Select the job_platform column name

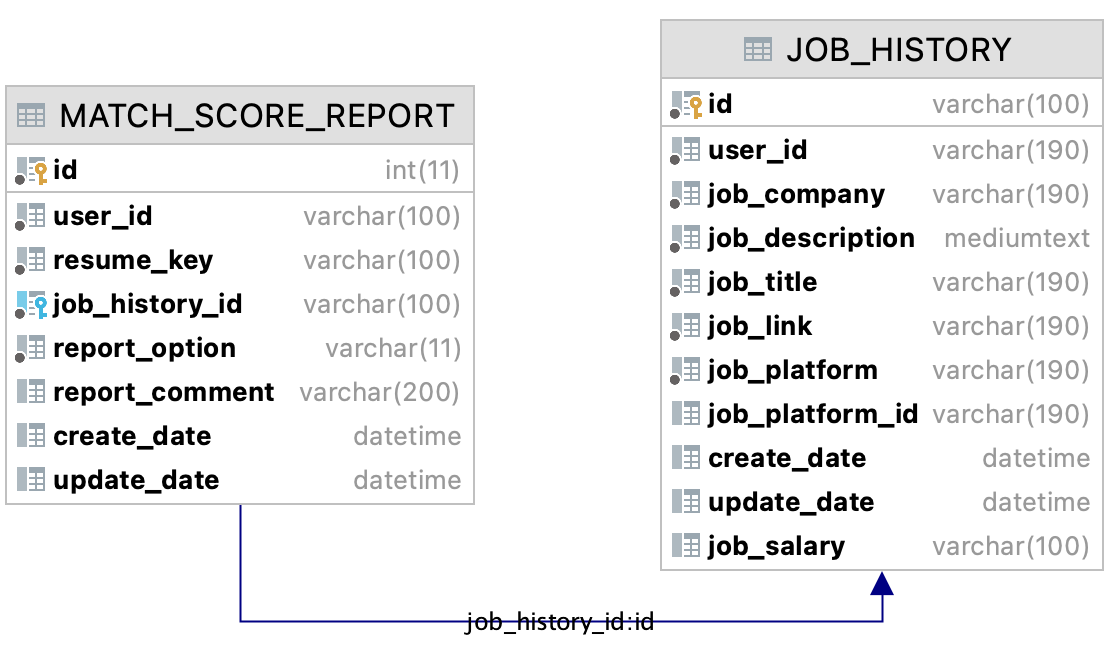pos(793,371)
